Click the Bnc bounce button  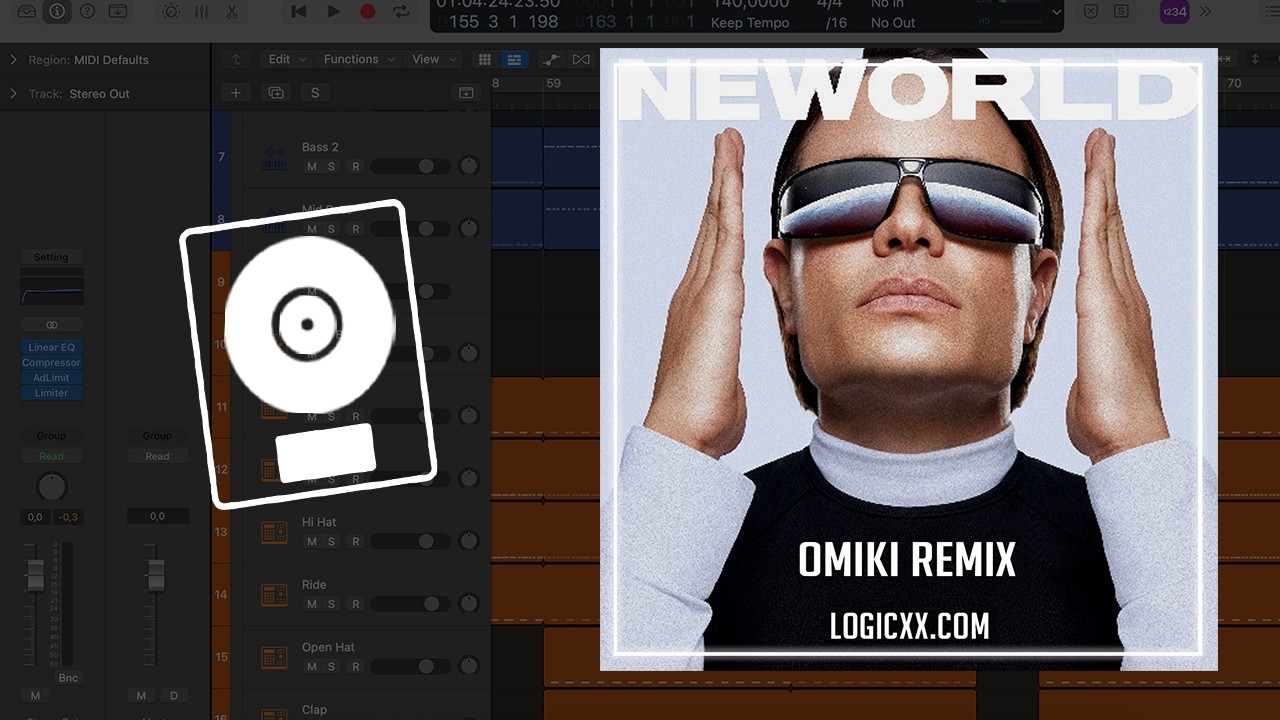point(68,678)
